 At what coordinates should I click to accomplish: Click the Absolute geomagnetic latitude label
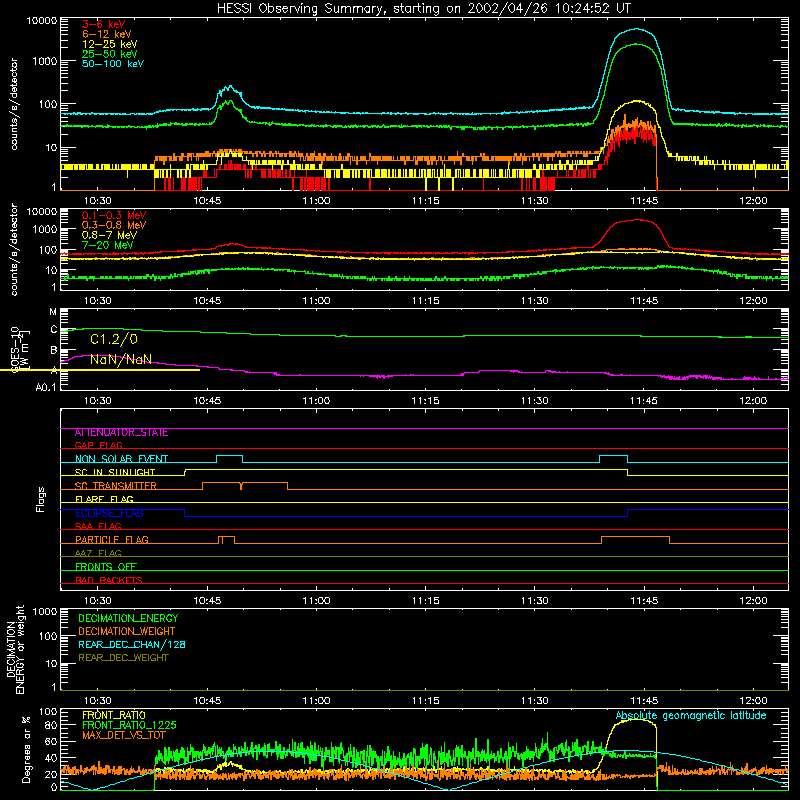click(x=691, y=716)
